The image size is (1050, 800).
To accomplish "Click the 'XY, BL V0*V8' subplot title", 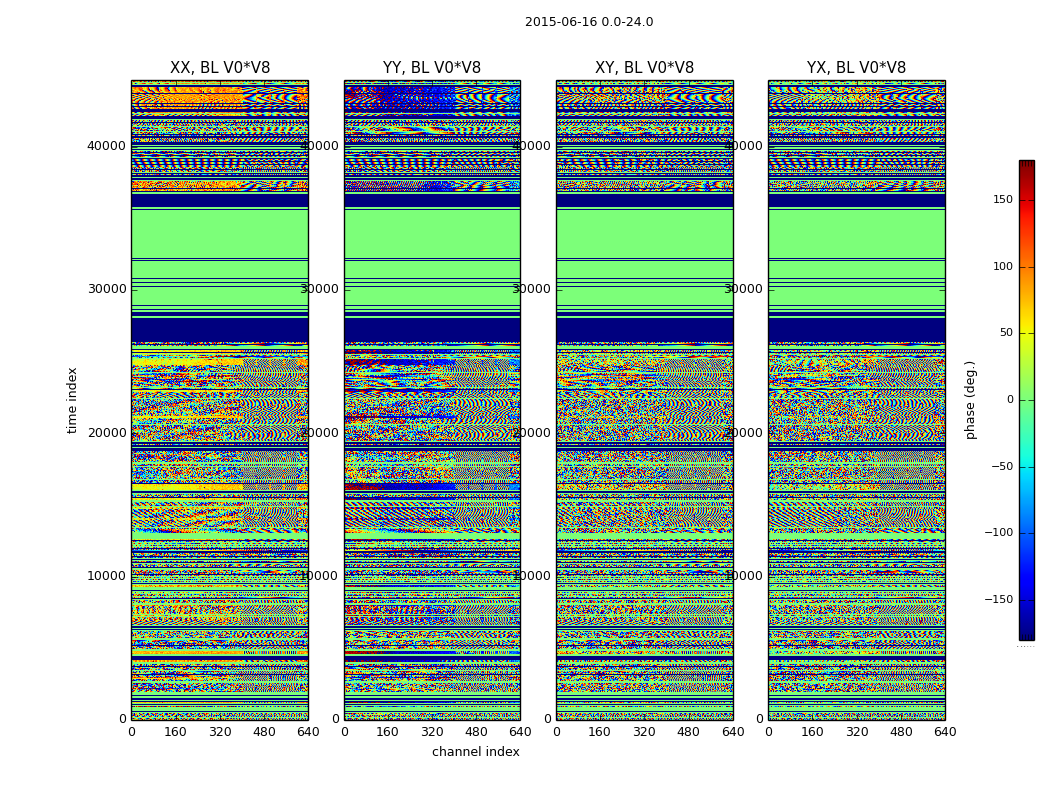I will tap(644, 68).
